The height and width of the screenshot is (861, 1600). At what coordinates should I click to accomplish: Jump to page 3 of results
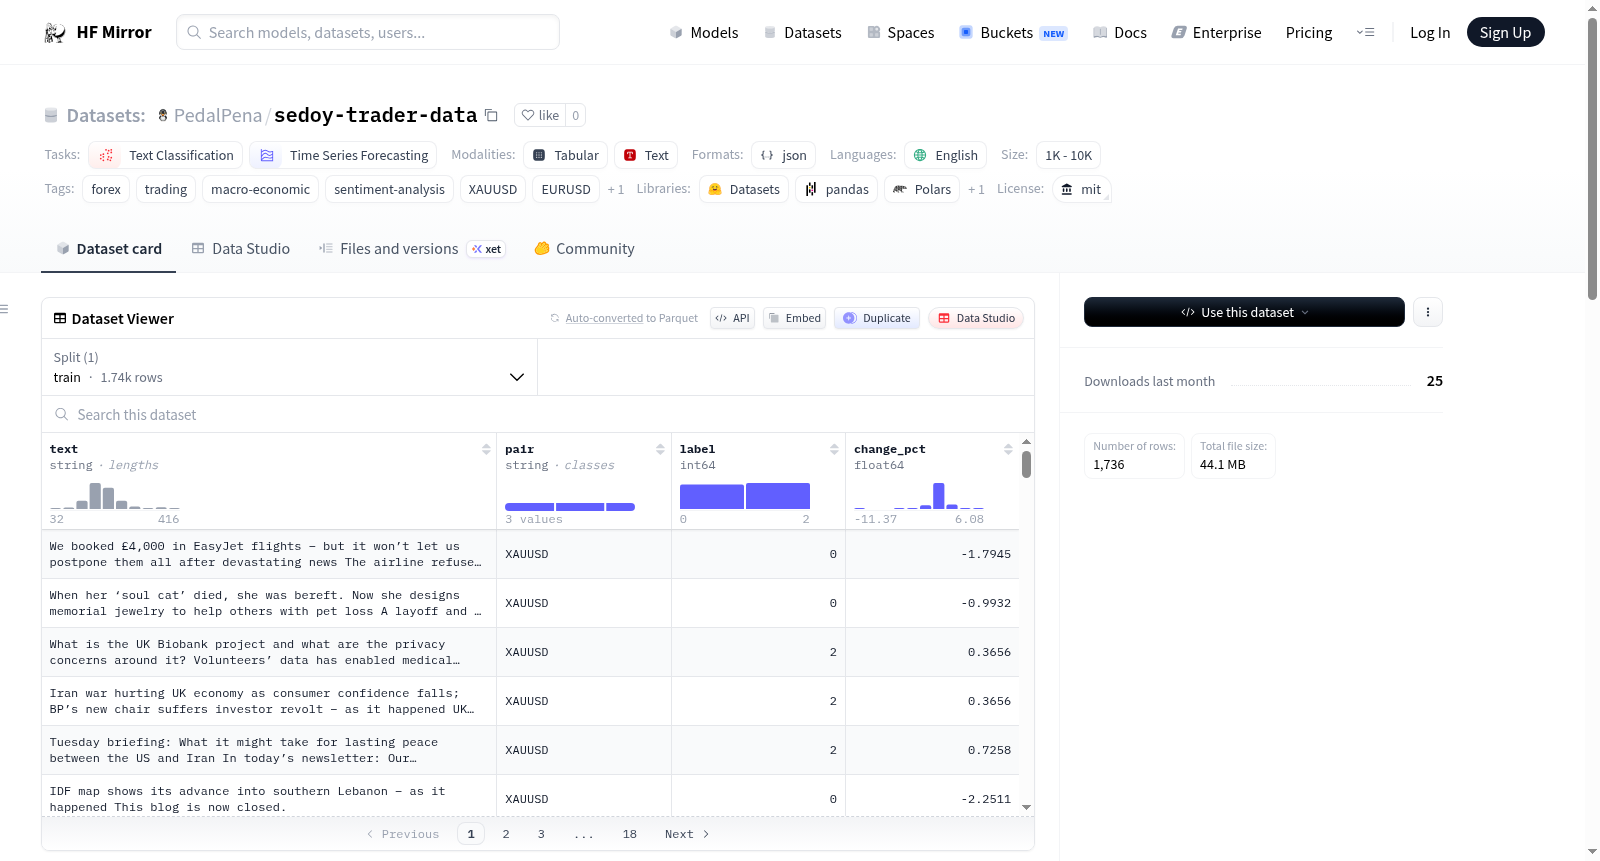coord(541,834)
